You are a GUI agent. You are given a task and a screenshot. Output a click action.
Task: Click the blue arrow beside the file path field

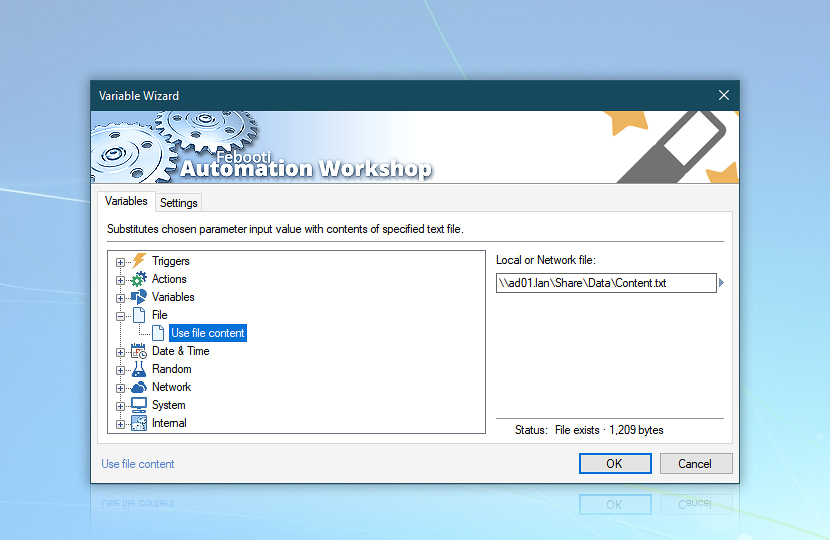[721, 283]
